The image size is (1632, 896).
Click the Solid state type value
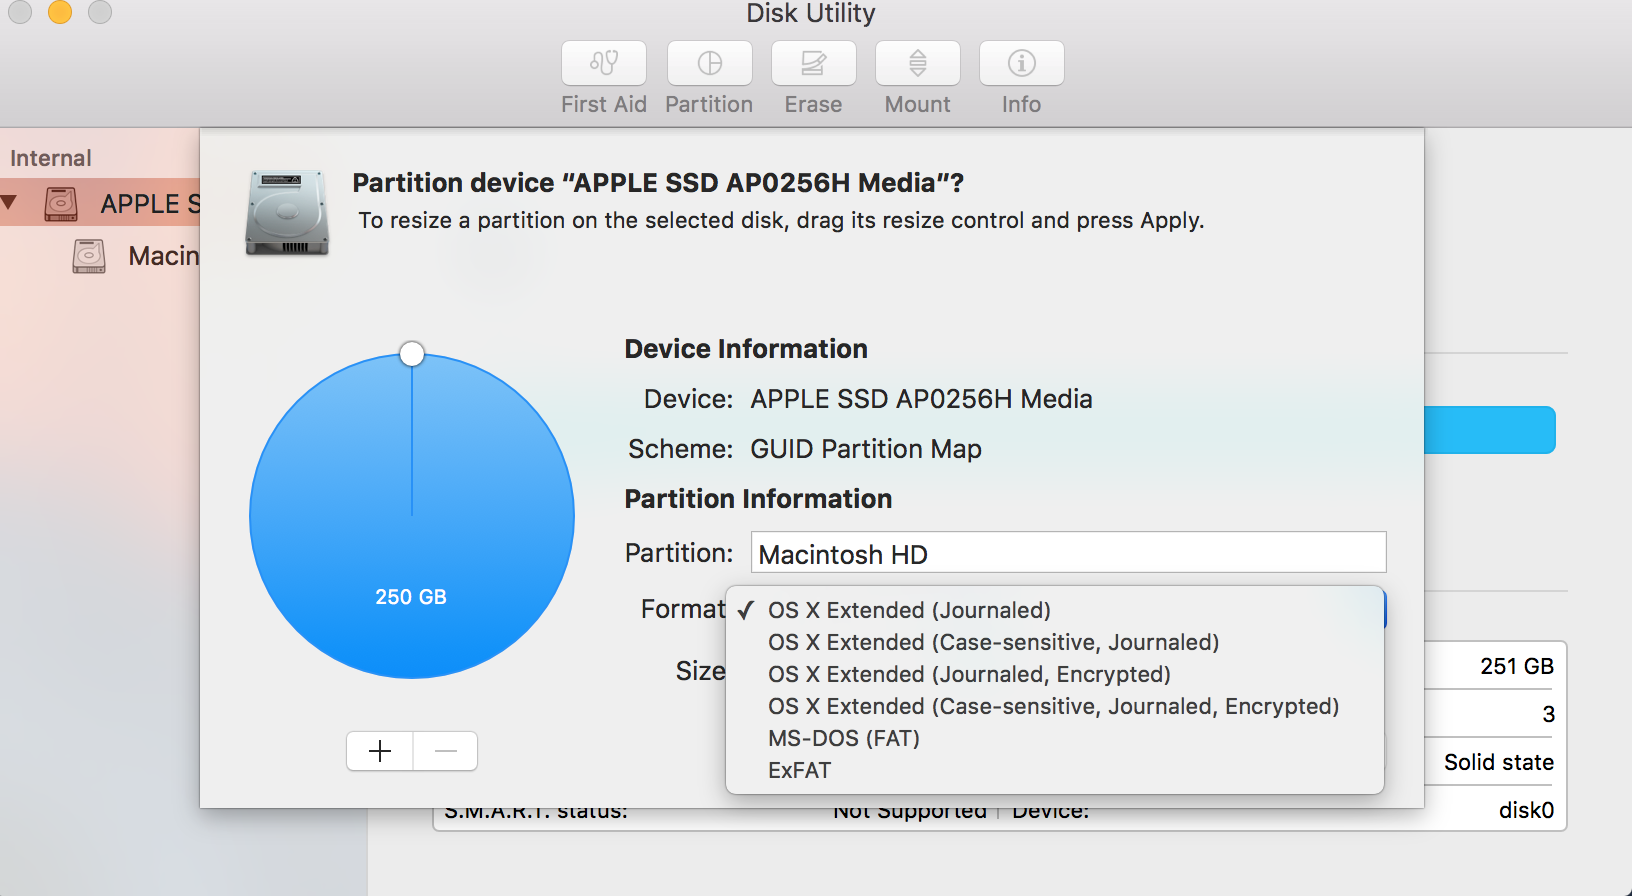click(x=1499, y=762)
